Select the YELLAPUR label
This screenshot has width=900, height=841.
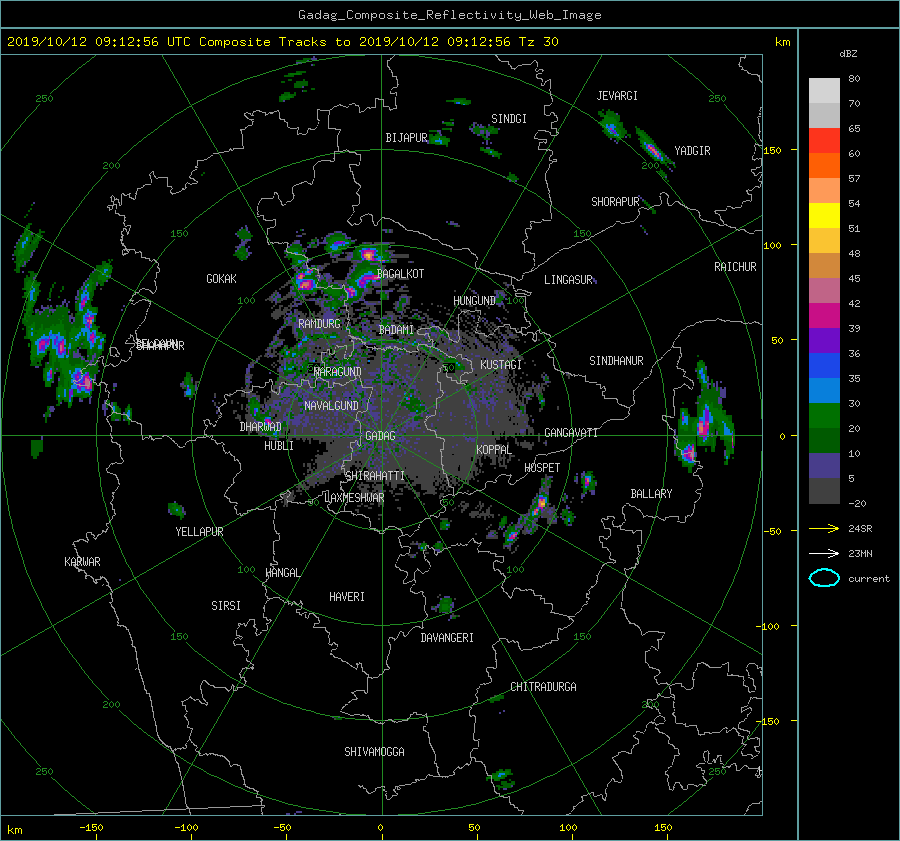pyautogui.click(x=199, y=532)
